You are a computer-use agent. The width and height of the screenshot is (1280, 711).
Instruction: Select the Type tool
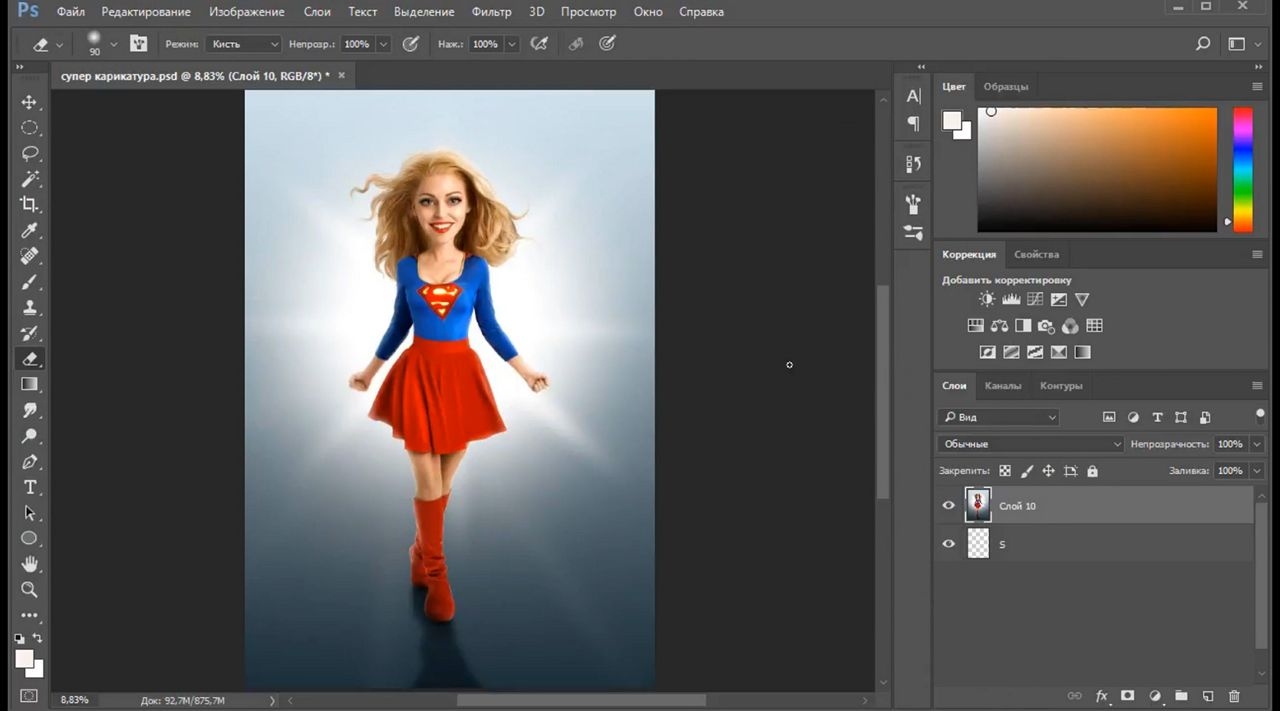(29, 487)
